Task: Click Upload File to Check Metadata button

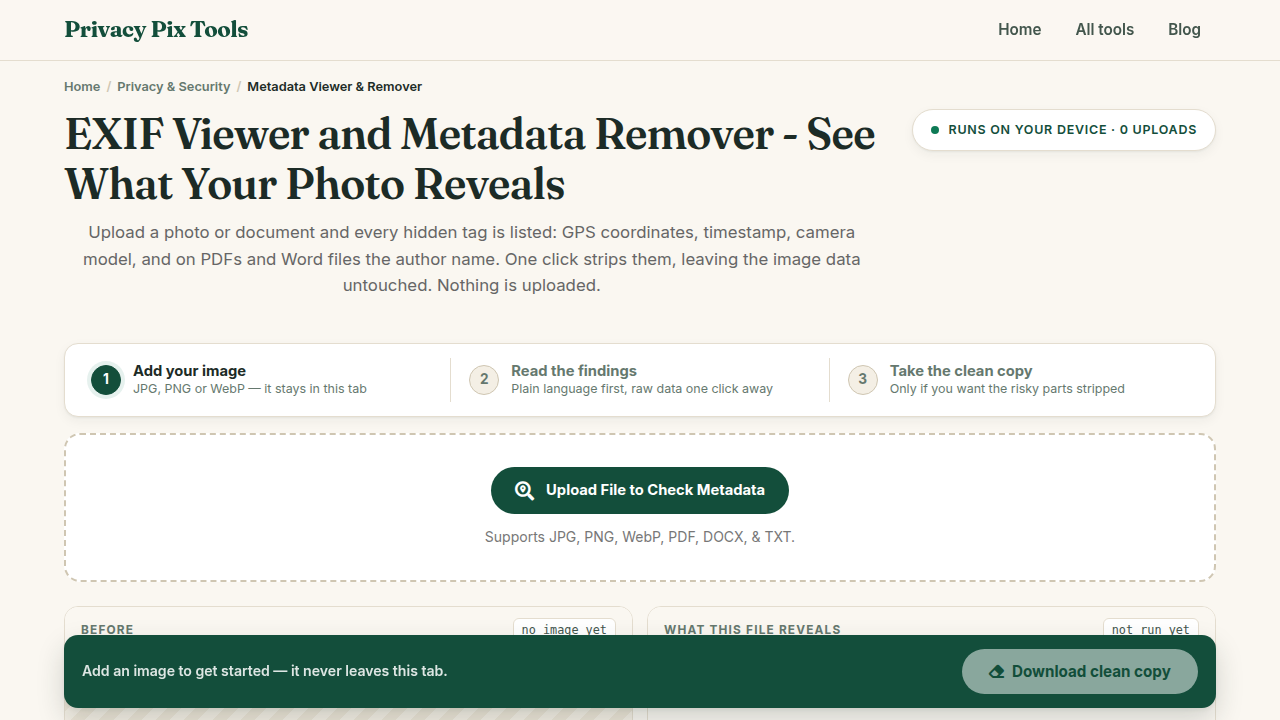Action: 640,490
